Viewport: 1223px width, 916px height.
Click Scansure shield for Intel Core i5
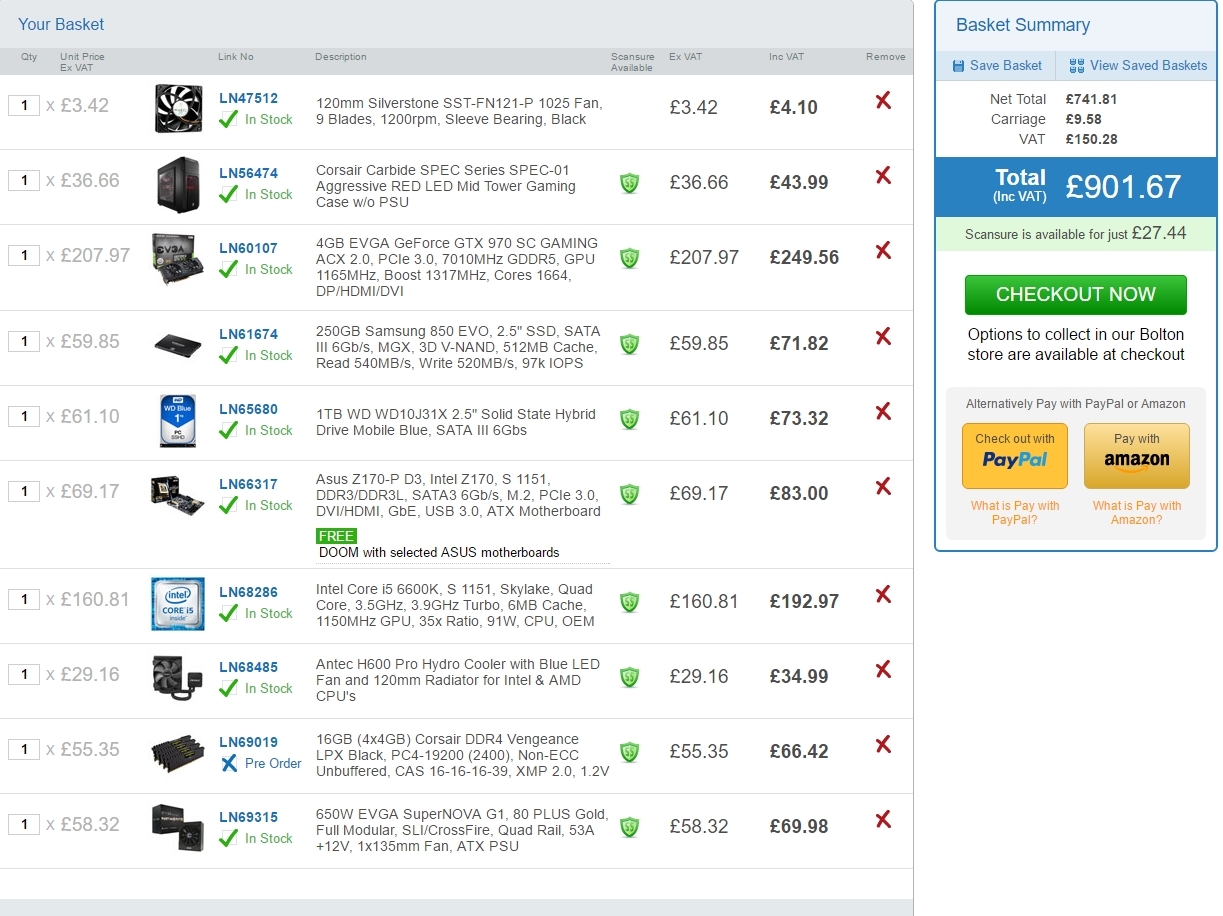tap(629, 602)
